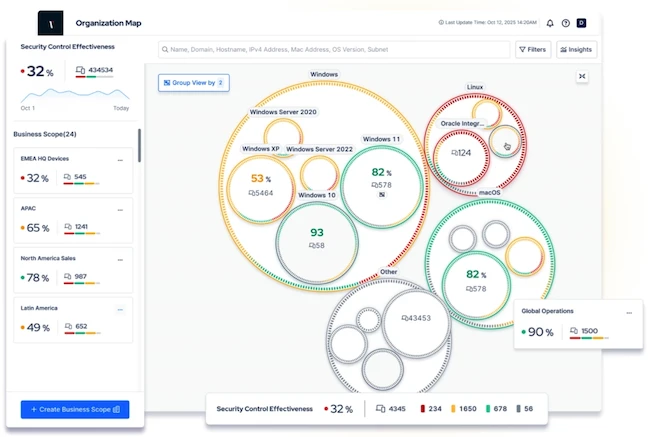Click the Windows Server 2022 label
650x437 pixels.
point(319,149)
